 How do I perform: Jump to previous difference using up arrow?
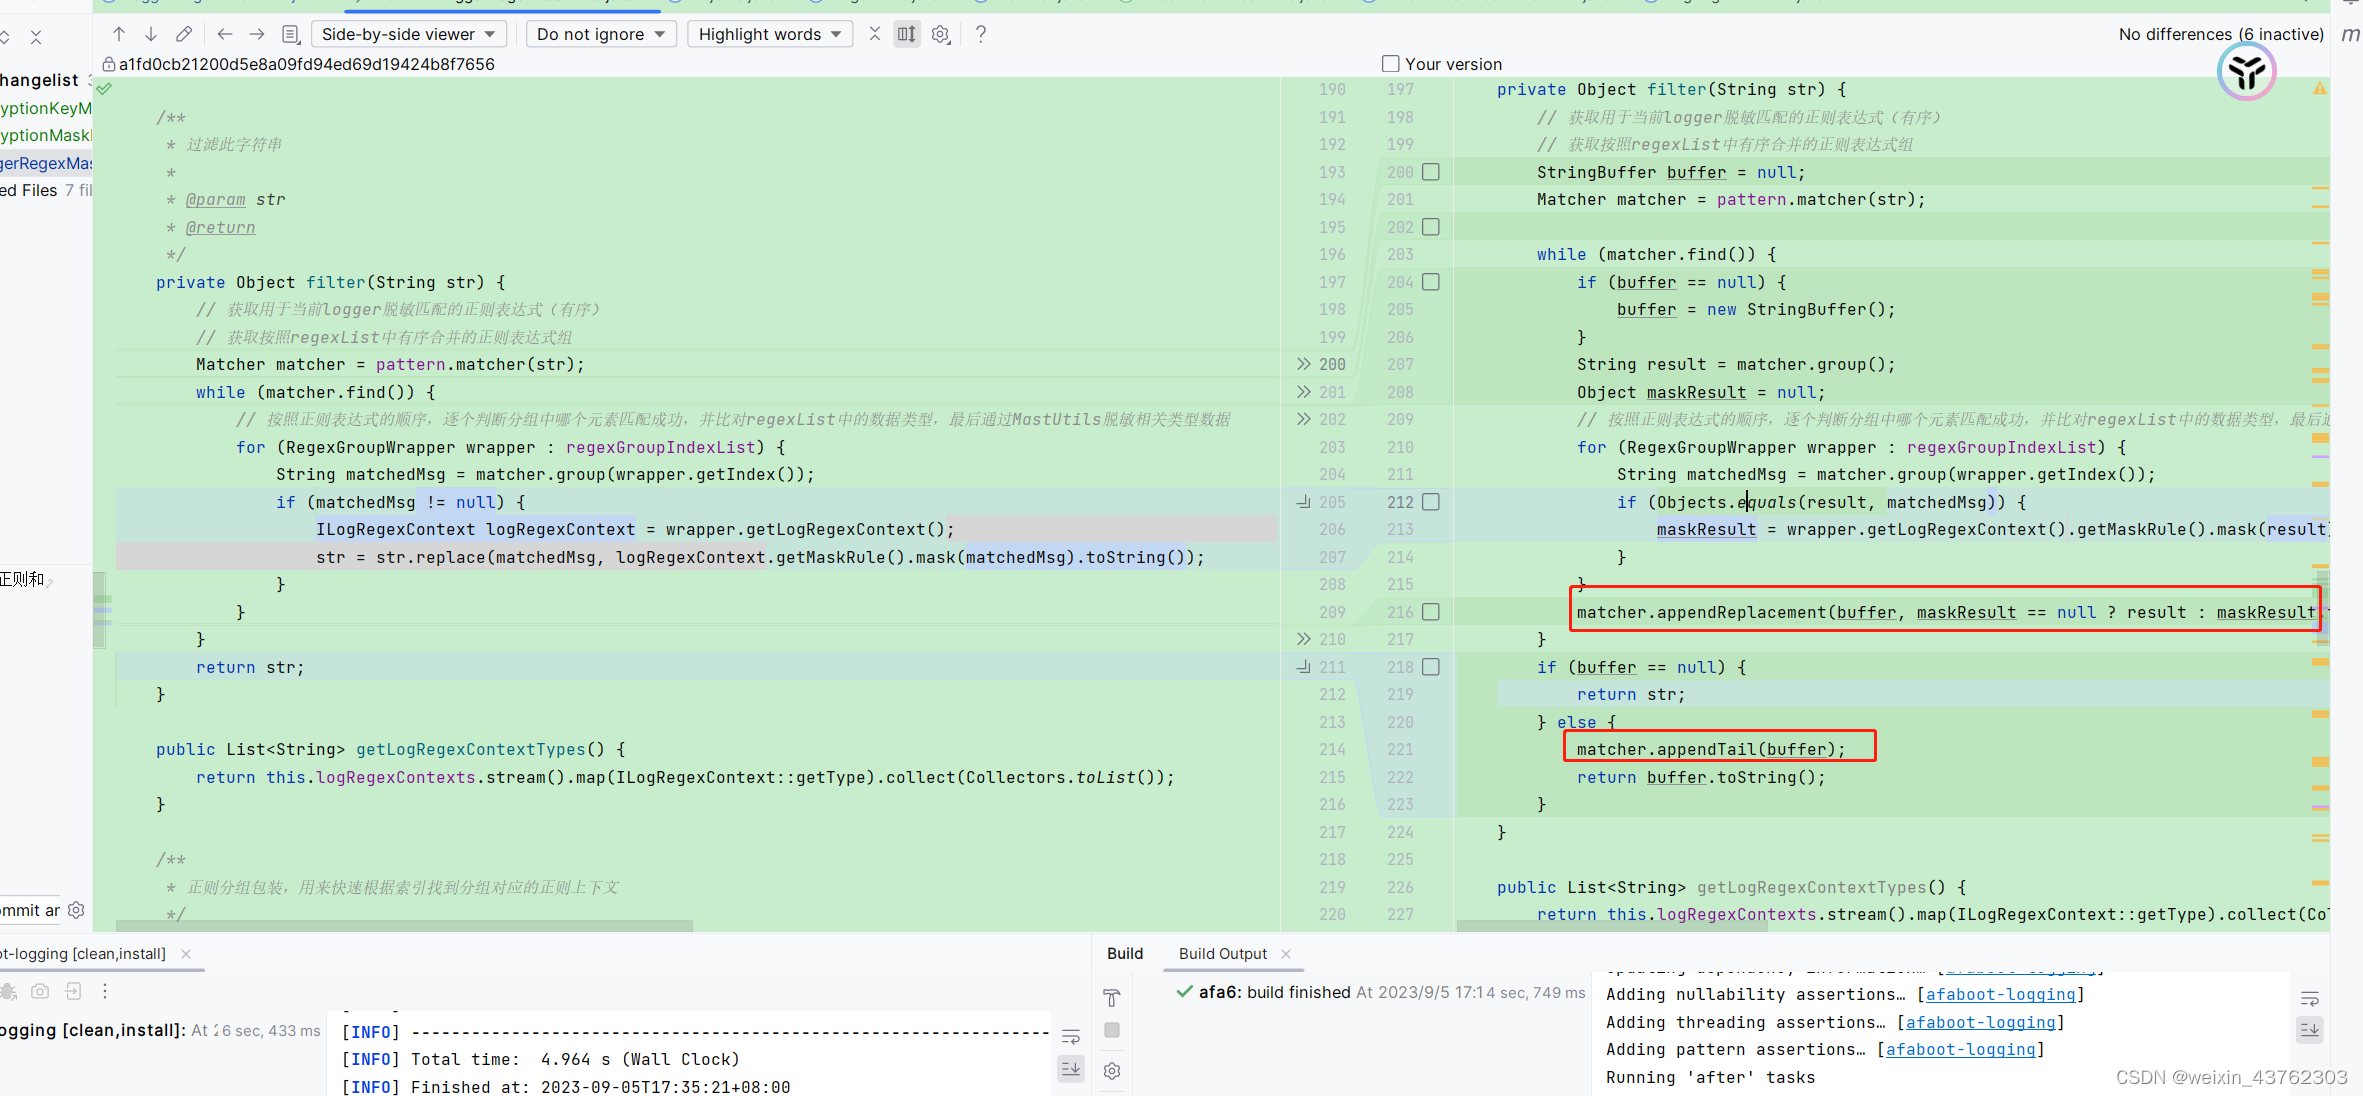pos(118,33)
